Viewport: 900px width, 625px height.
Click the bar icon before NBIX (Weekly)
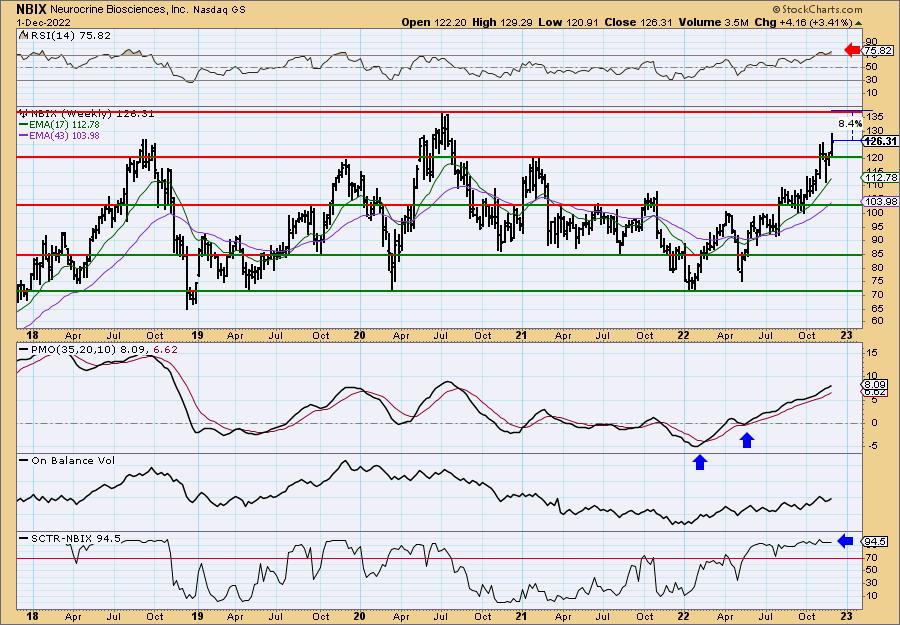[24, 114]
